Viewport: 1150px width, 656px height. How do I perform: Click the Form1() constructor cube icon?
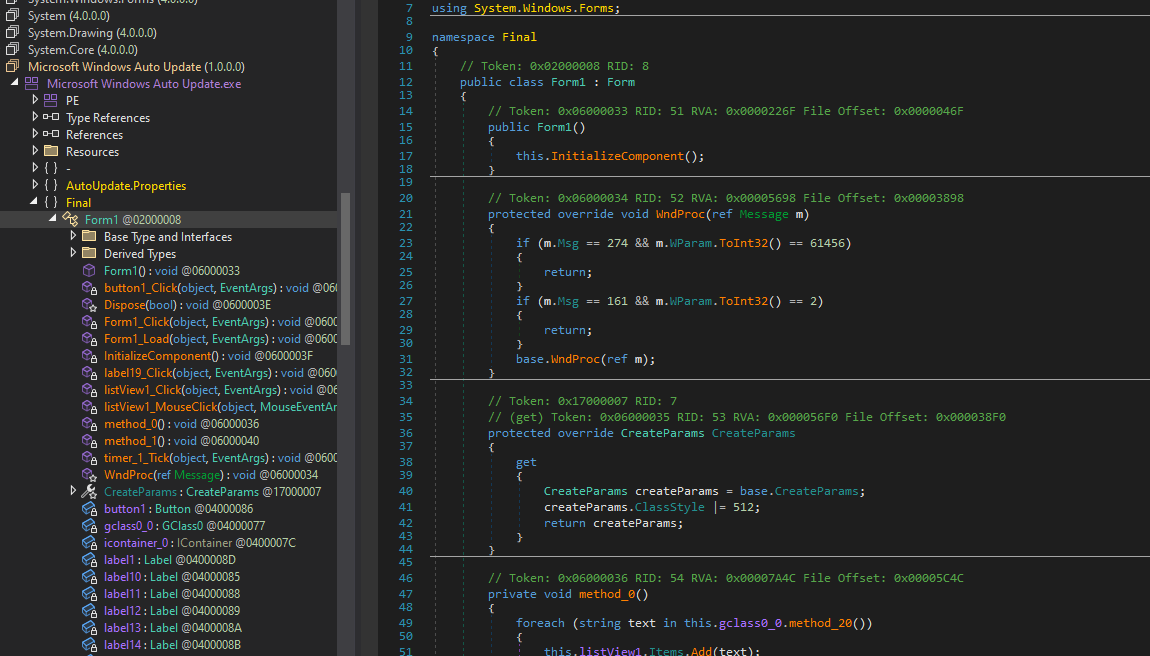pyautogui.click(x=89, y=271)
